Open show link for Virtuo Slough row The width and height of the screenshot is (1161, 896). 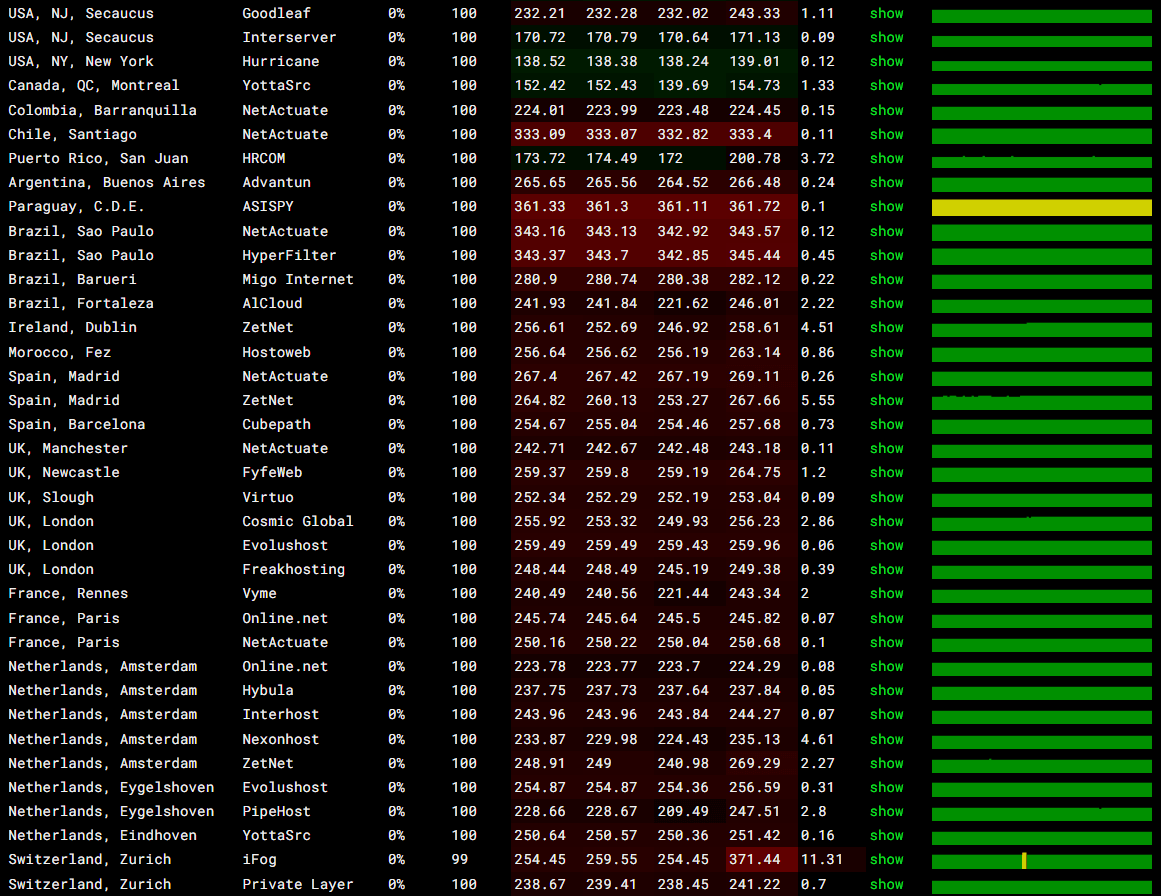pyautogui.click(x=886, y=498)
